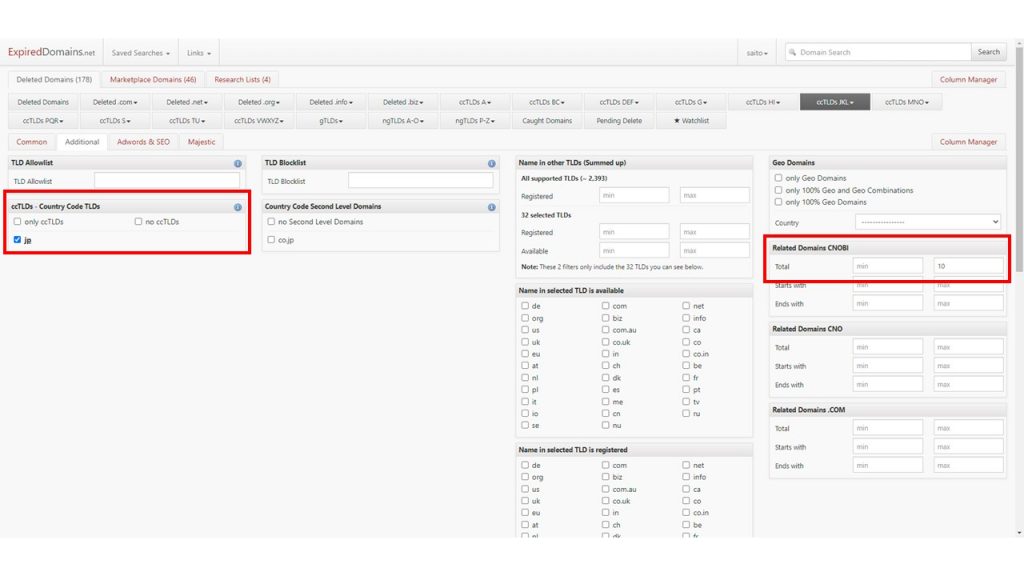Viewport: 1024px width, 576px height.
Task: Switch to Marketplace Domains (46) tab
Action: click(153, 80)
